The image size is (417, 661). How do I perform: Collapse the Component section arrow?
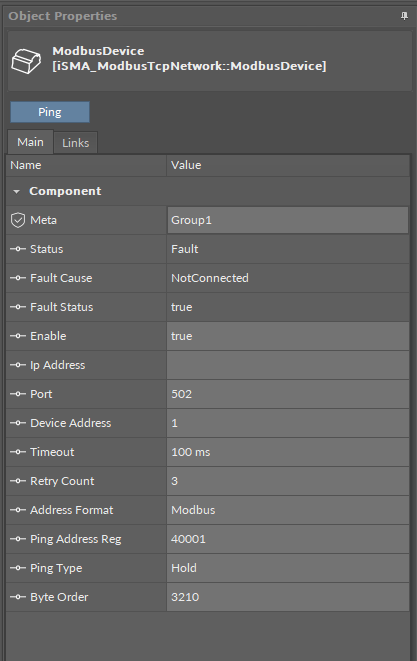[16, 191]
